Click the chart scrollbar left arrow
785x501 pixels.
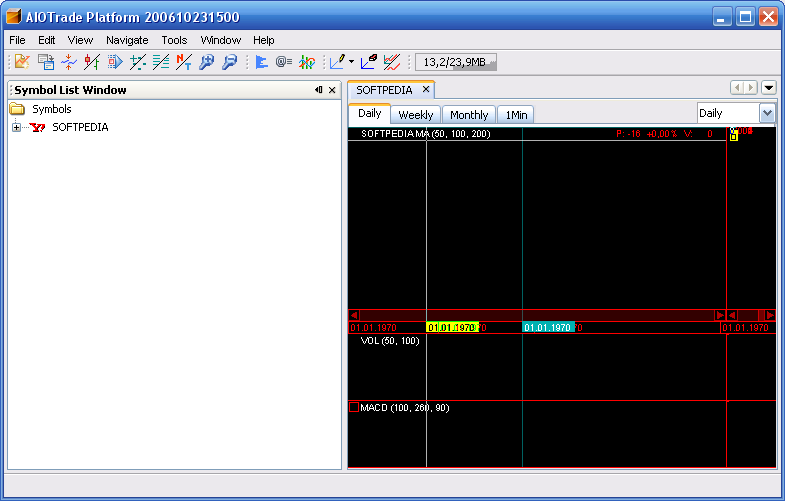354,315
